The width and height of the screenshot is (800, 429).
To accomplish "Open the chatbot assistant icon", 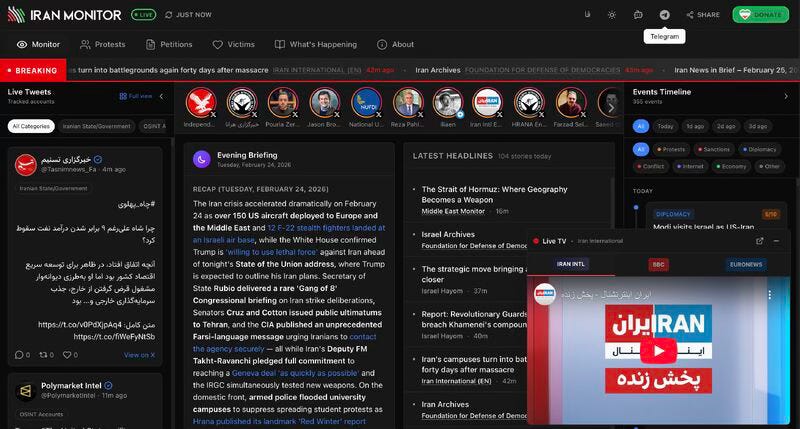I will click(x=638, y=15).
